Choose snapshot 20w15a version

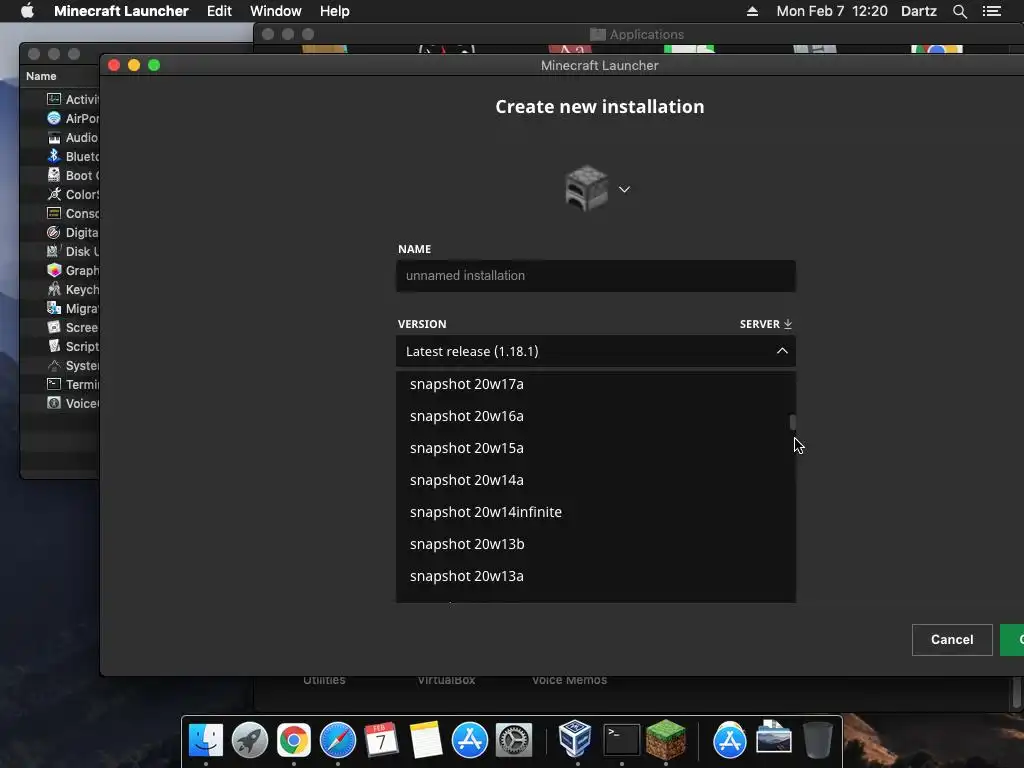point(596,448)
